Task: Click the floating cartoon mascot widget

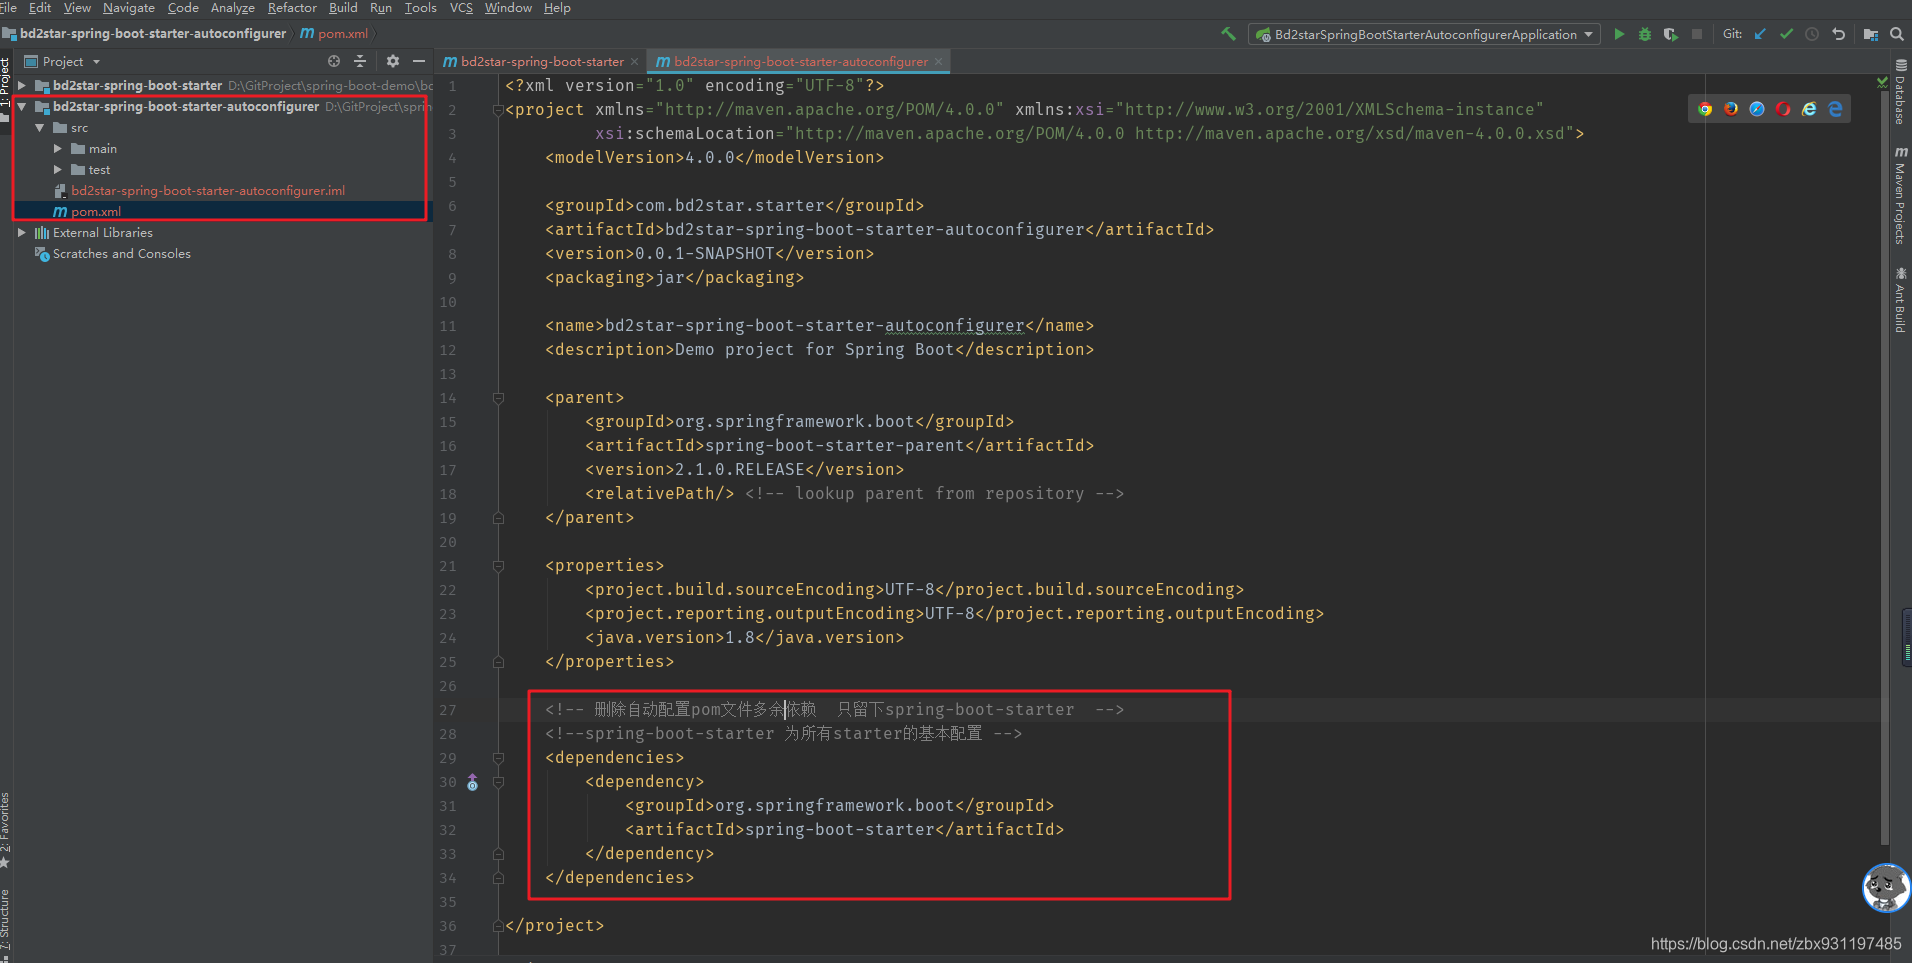Action: click(x=1886, y=888)
